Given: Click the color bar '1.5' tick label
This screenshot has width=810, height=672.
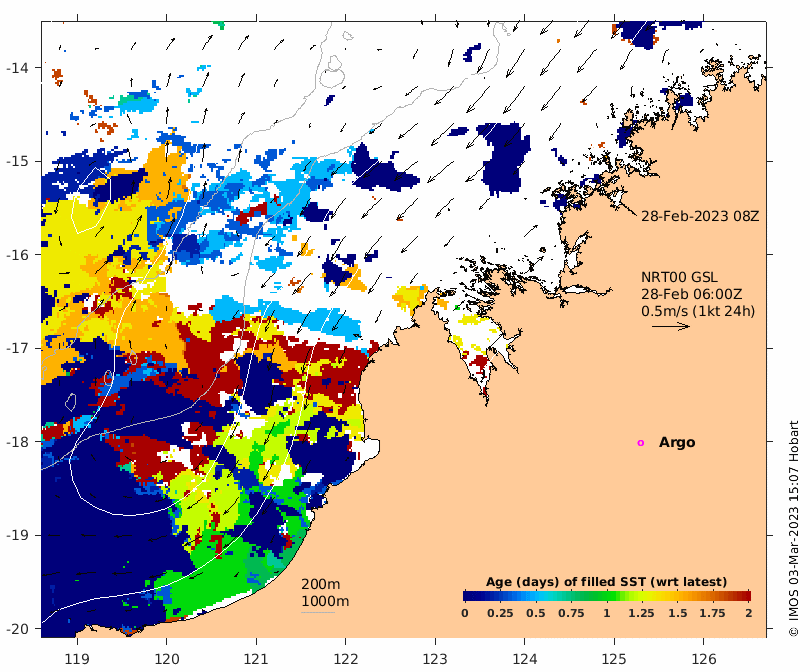Looking at the screenshot, I should click(x=678, y=613).
